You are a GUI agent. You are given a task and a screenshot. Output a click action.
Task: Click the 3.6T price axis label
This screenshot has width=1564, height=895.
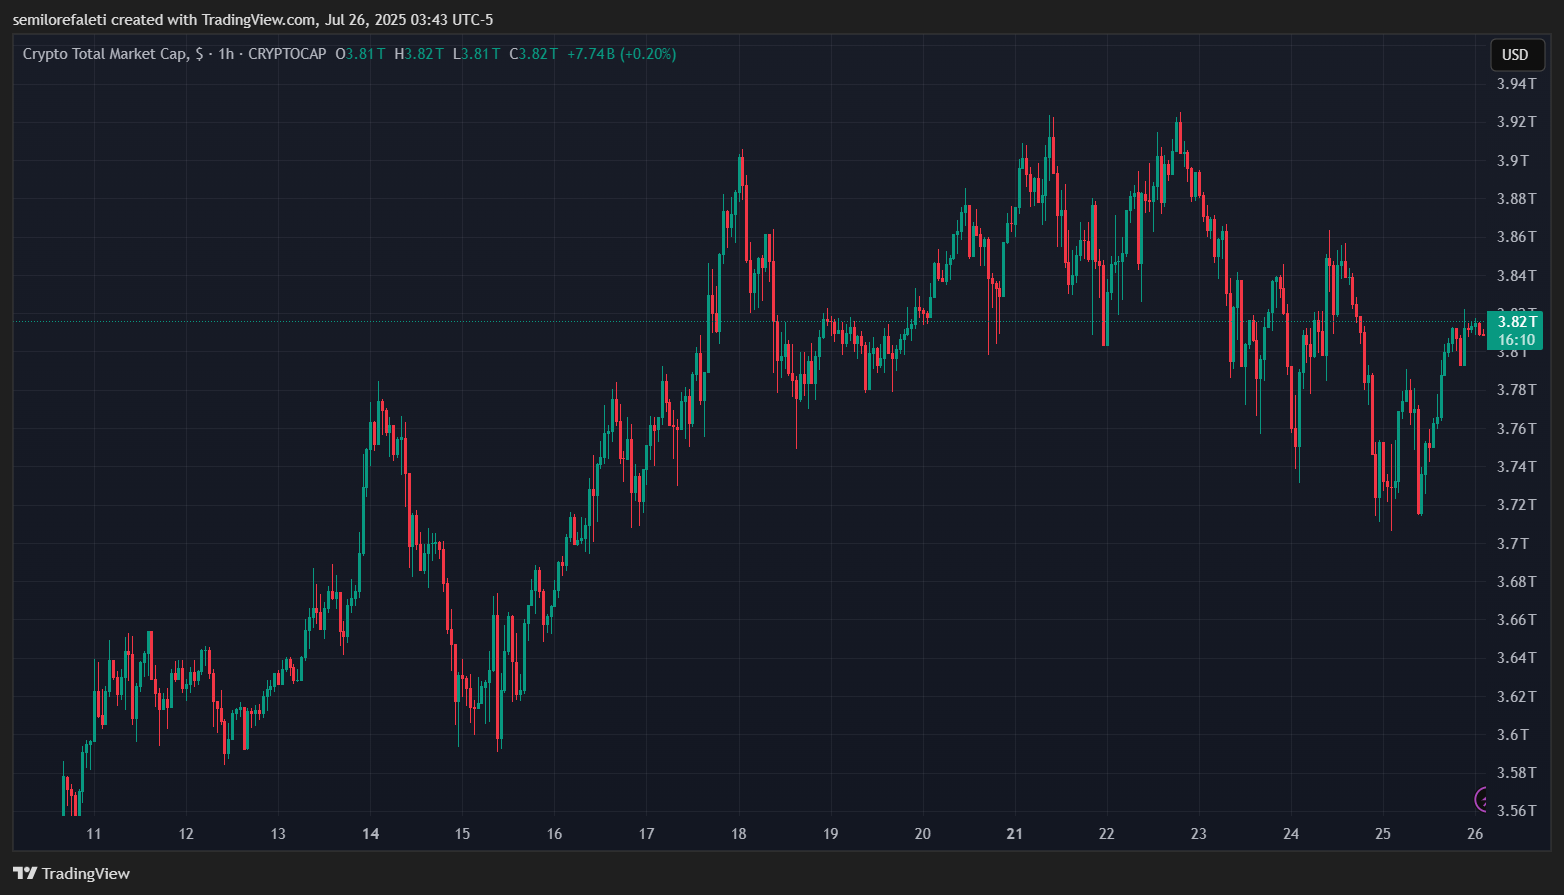pos(1512,735)
